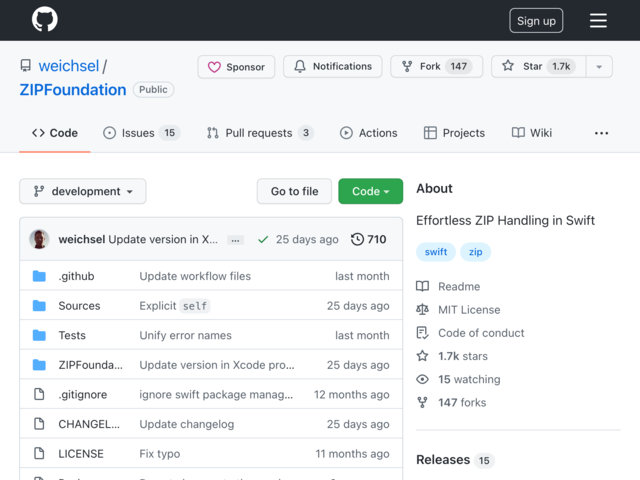The height and width of the screenshot is (480, 640).
Task: Click '11 months ago' on LICENSE row
Action: pos(352,454)
